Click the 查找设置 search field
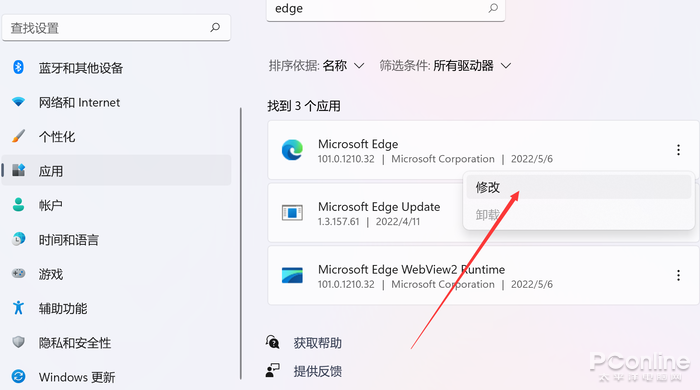The height and width of the screenshot is (390, 700). pos(116,28)
